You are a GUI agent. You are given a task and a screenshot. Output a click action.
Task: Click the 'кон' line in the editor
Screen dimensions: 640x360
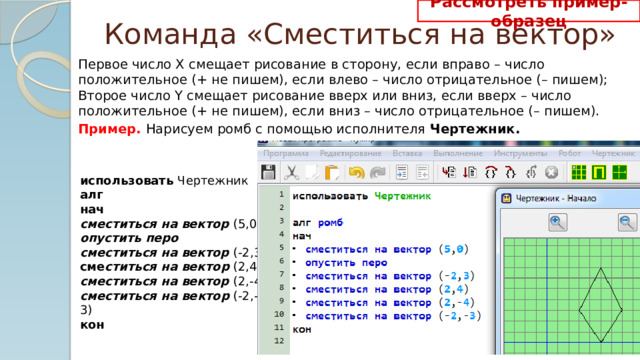pos(302,329)
